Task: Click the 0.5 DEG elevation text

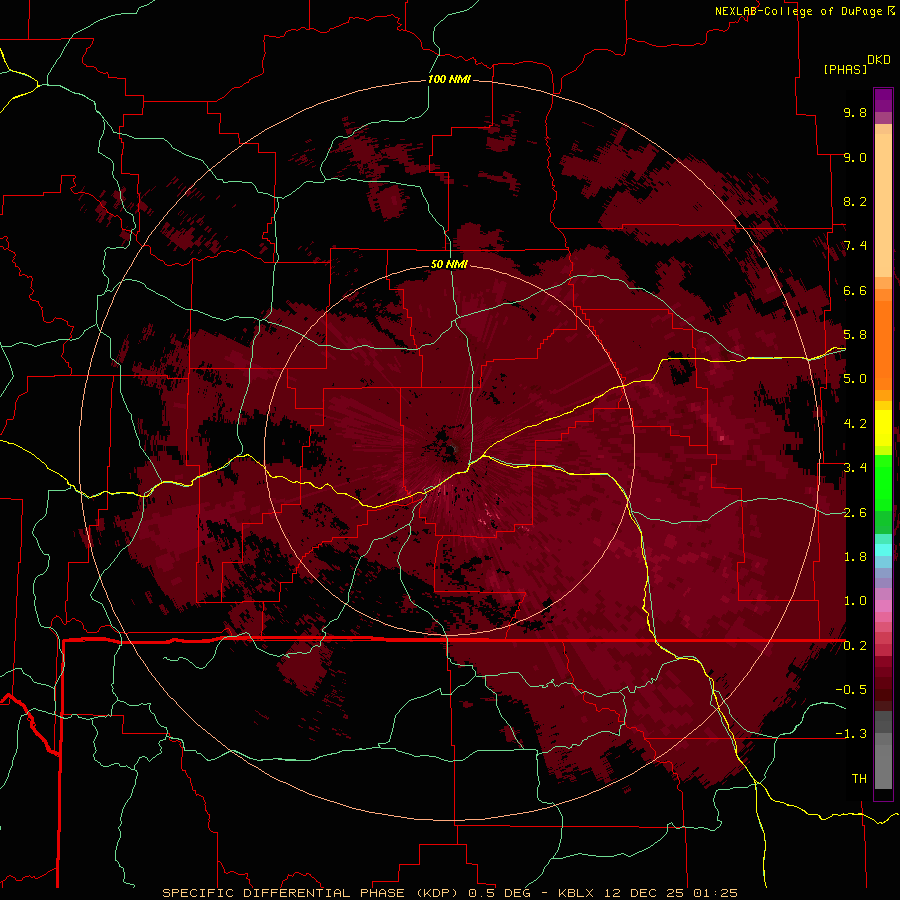Action: pyautogui.click(x=502, y=893)
